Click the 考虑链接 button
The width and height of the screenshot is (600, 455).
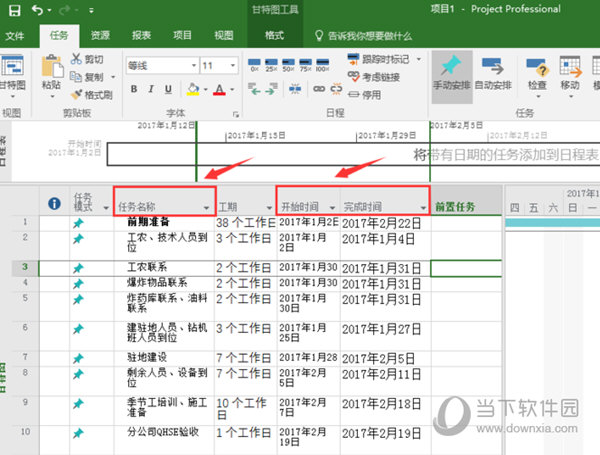(x=379, y=77)
